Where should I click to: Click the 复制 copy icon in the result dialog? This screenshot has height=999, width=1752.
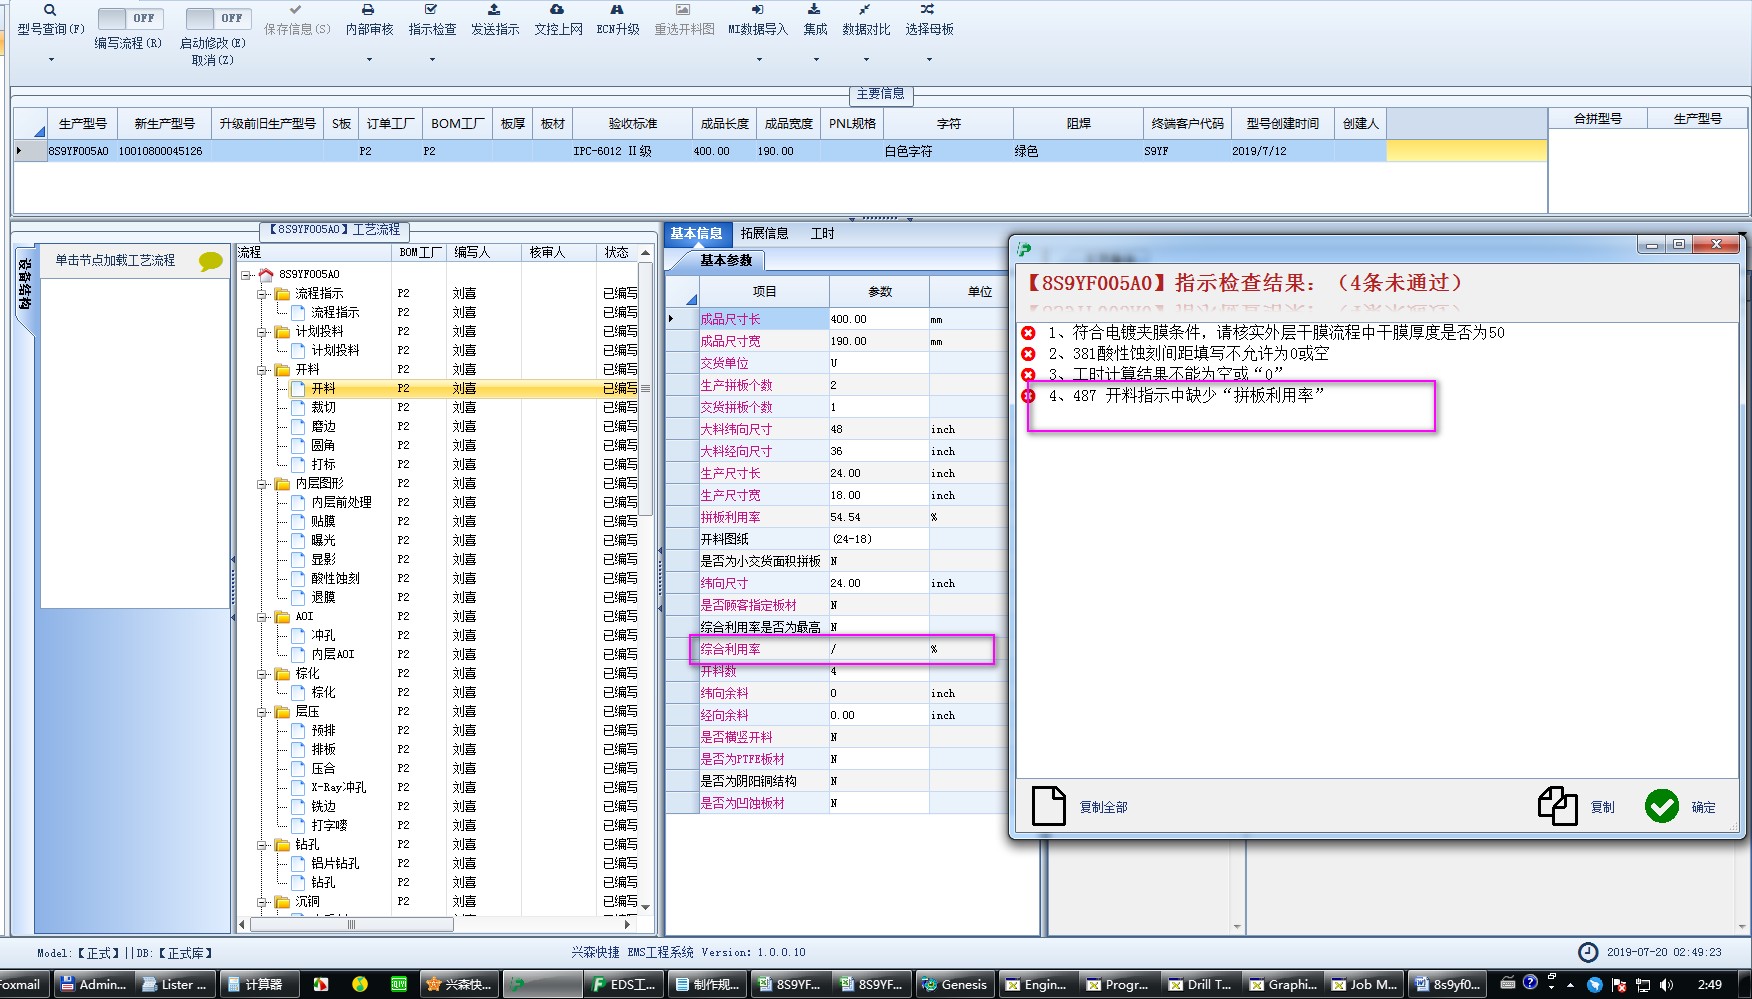click(x=1557, y=806)
